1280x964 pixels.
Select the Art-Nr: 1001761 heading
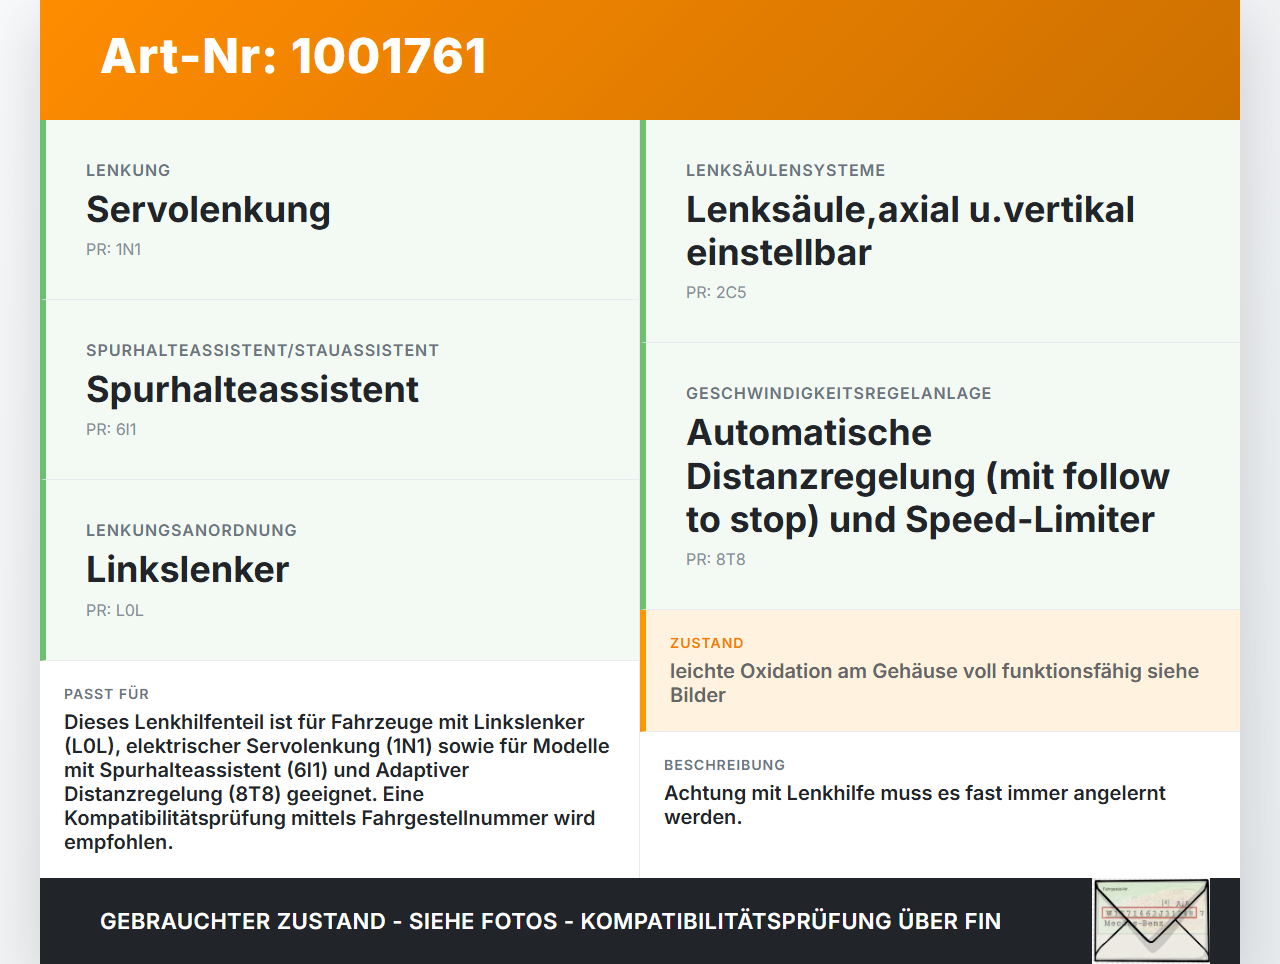coord(293,56)
